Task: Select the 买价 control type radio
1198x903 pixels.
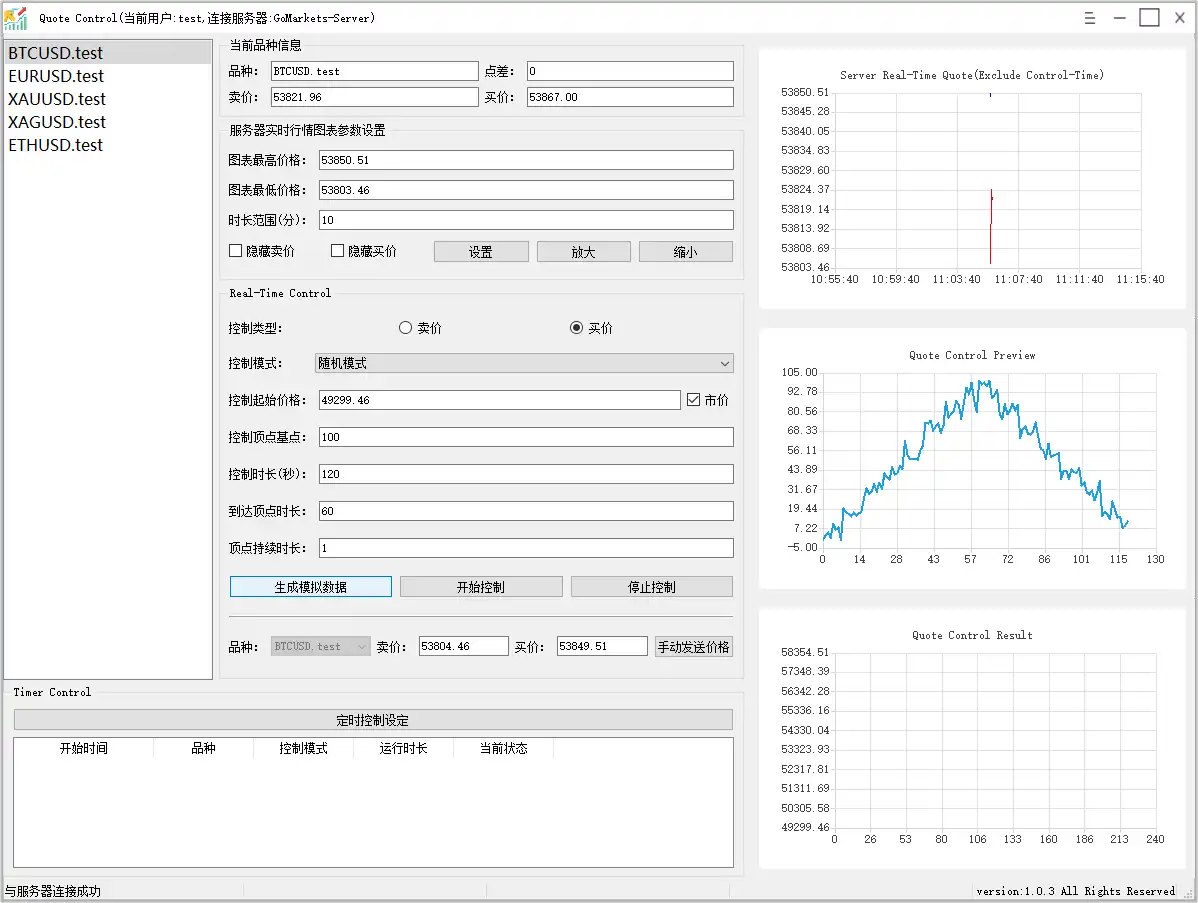Action: 576,328
